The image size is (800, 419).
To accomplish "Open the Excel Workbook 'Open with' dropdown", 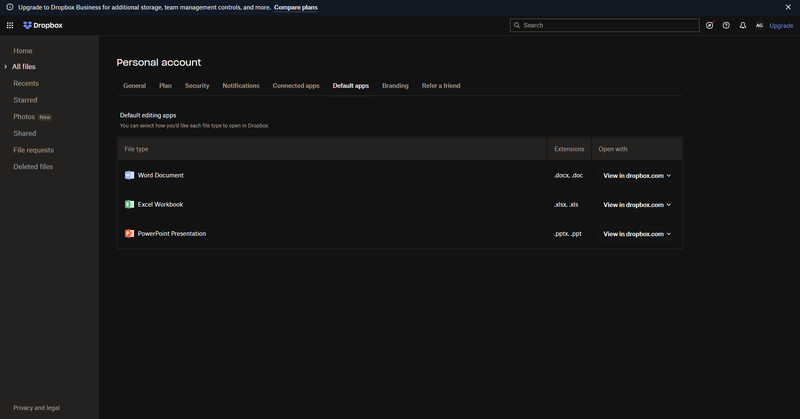I will tap(637, 204).
